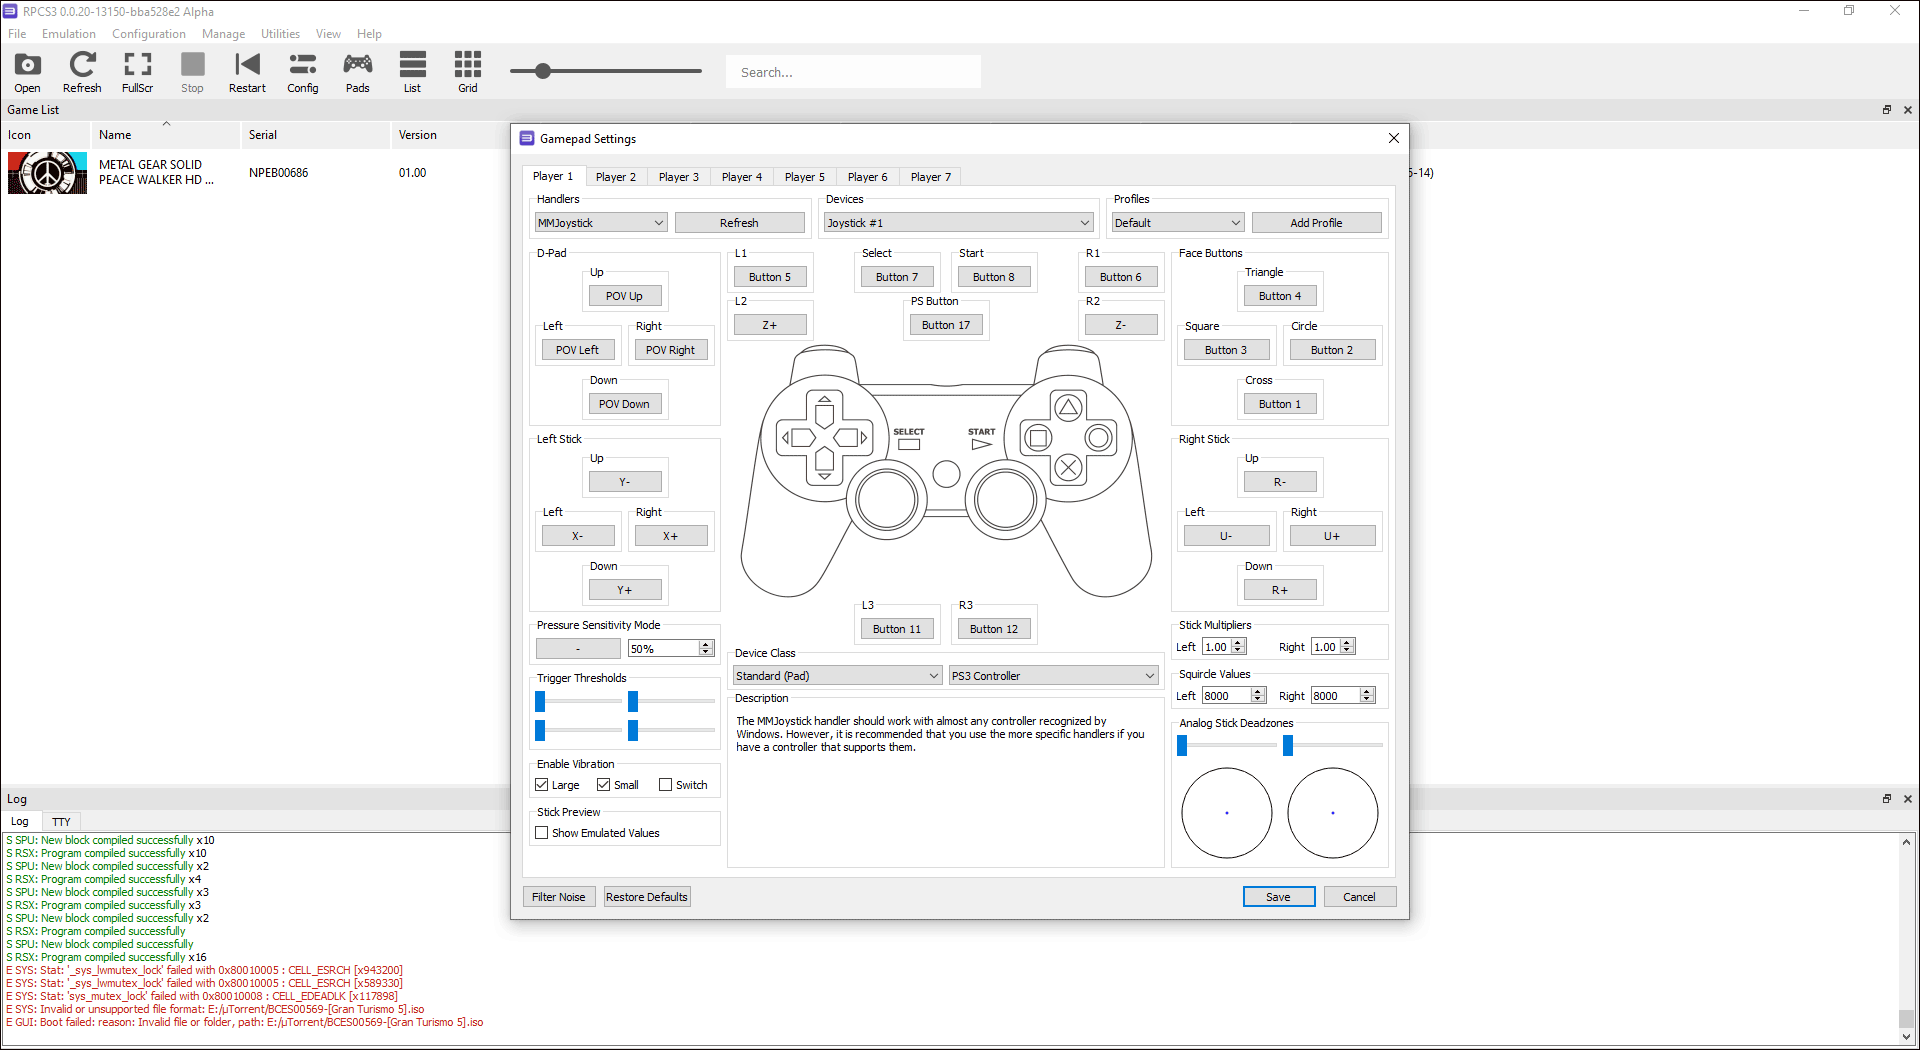Toggle fullscreen with the FullScr icon
This screenshot has width=1920, height=1050.
(137, 72)
